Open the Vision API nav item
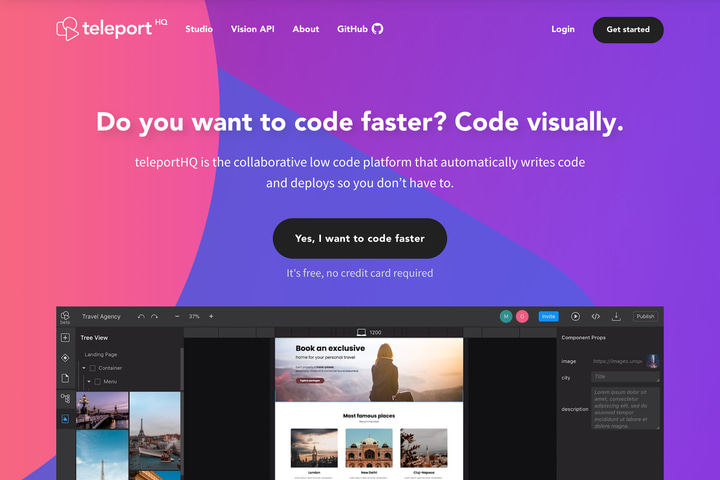720x480 pixels. [253, 29]
